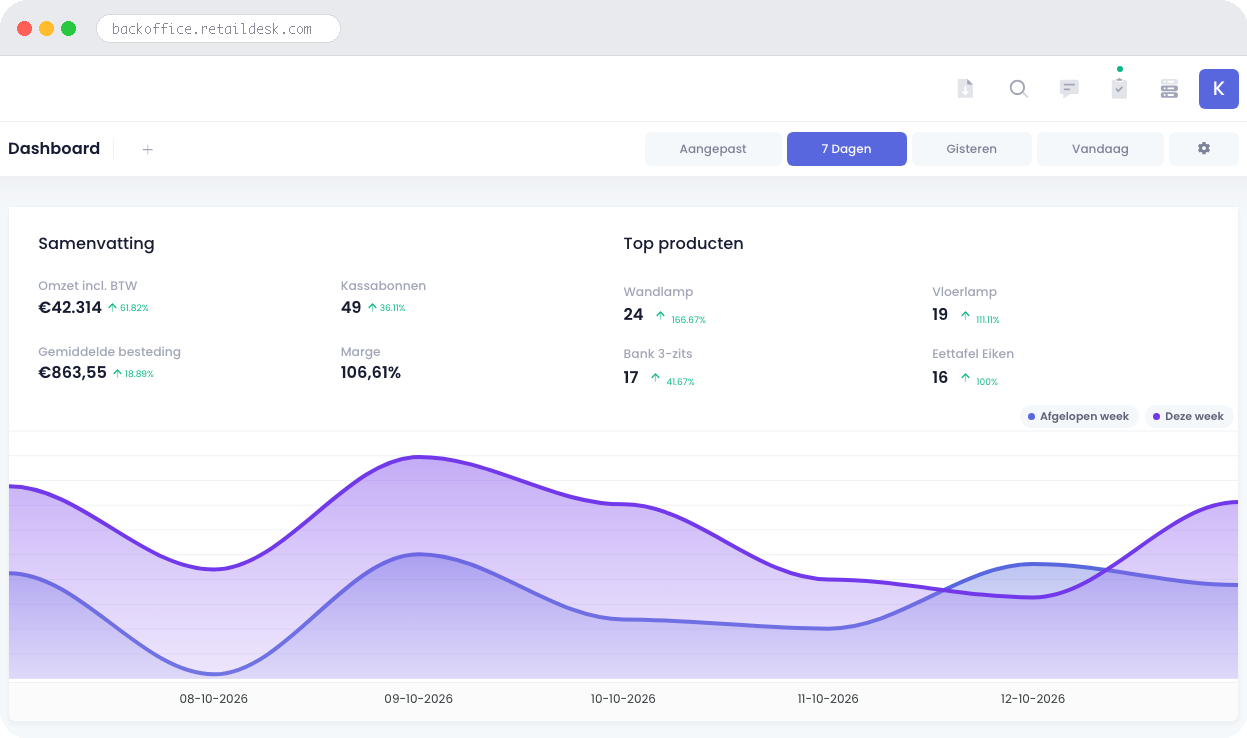Open the search magnifier icon

coord(1018,89)
